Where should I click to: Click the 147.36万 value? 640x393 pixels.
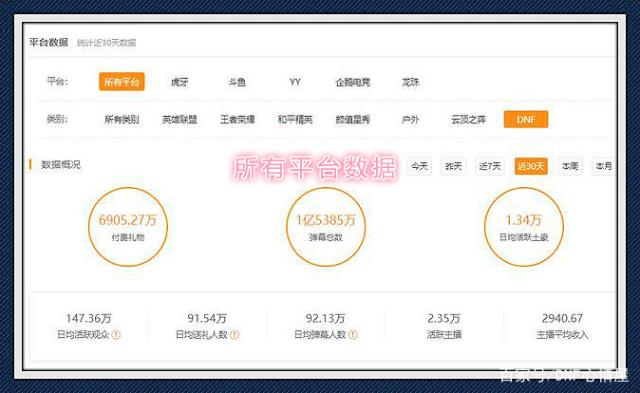click(x=89, y=318)
